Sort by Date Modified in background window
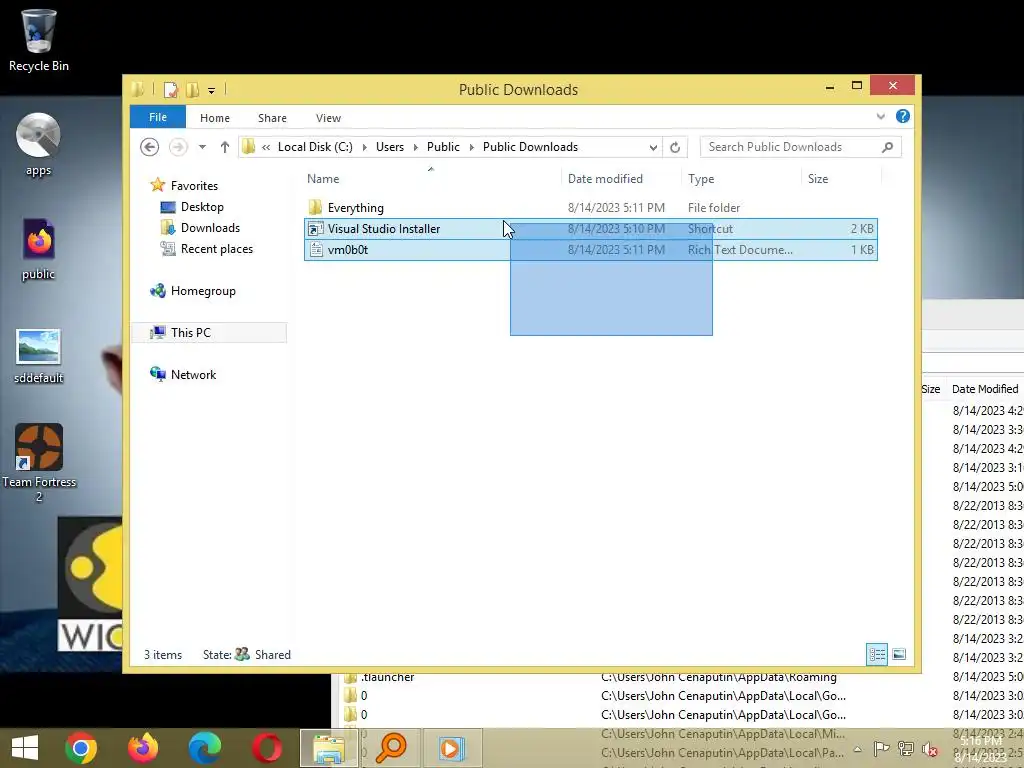 (985, 389)
